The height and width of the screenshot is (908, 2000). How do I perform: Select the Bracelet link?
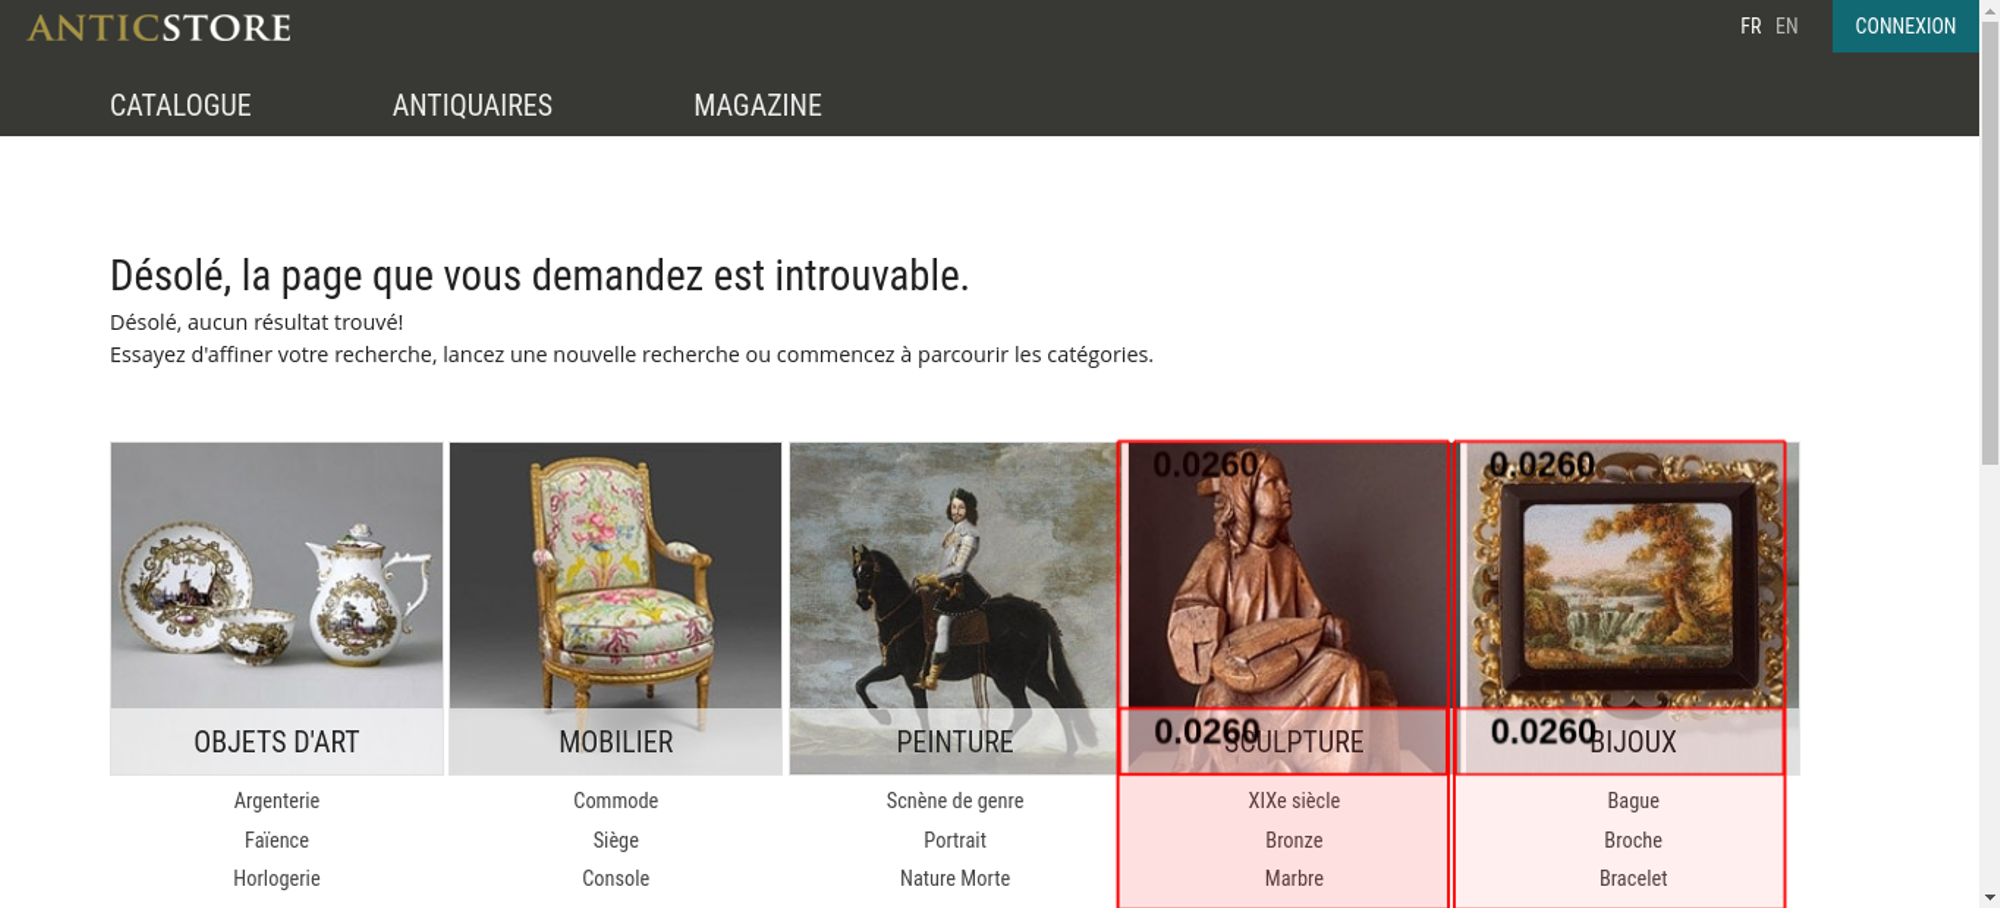(x=1633, y=878)
